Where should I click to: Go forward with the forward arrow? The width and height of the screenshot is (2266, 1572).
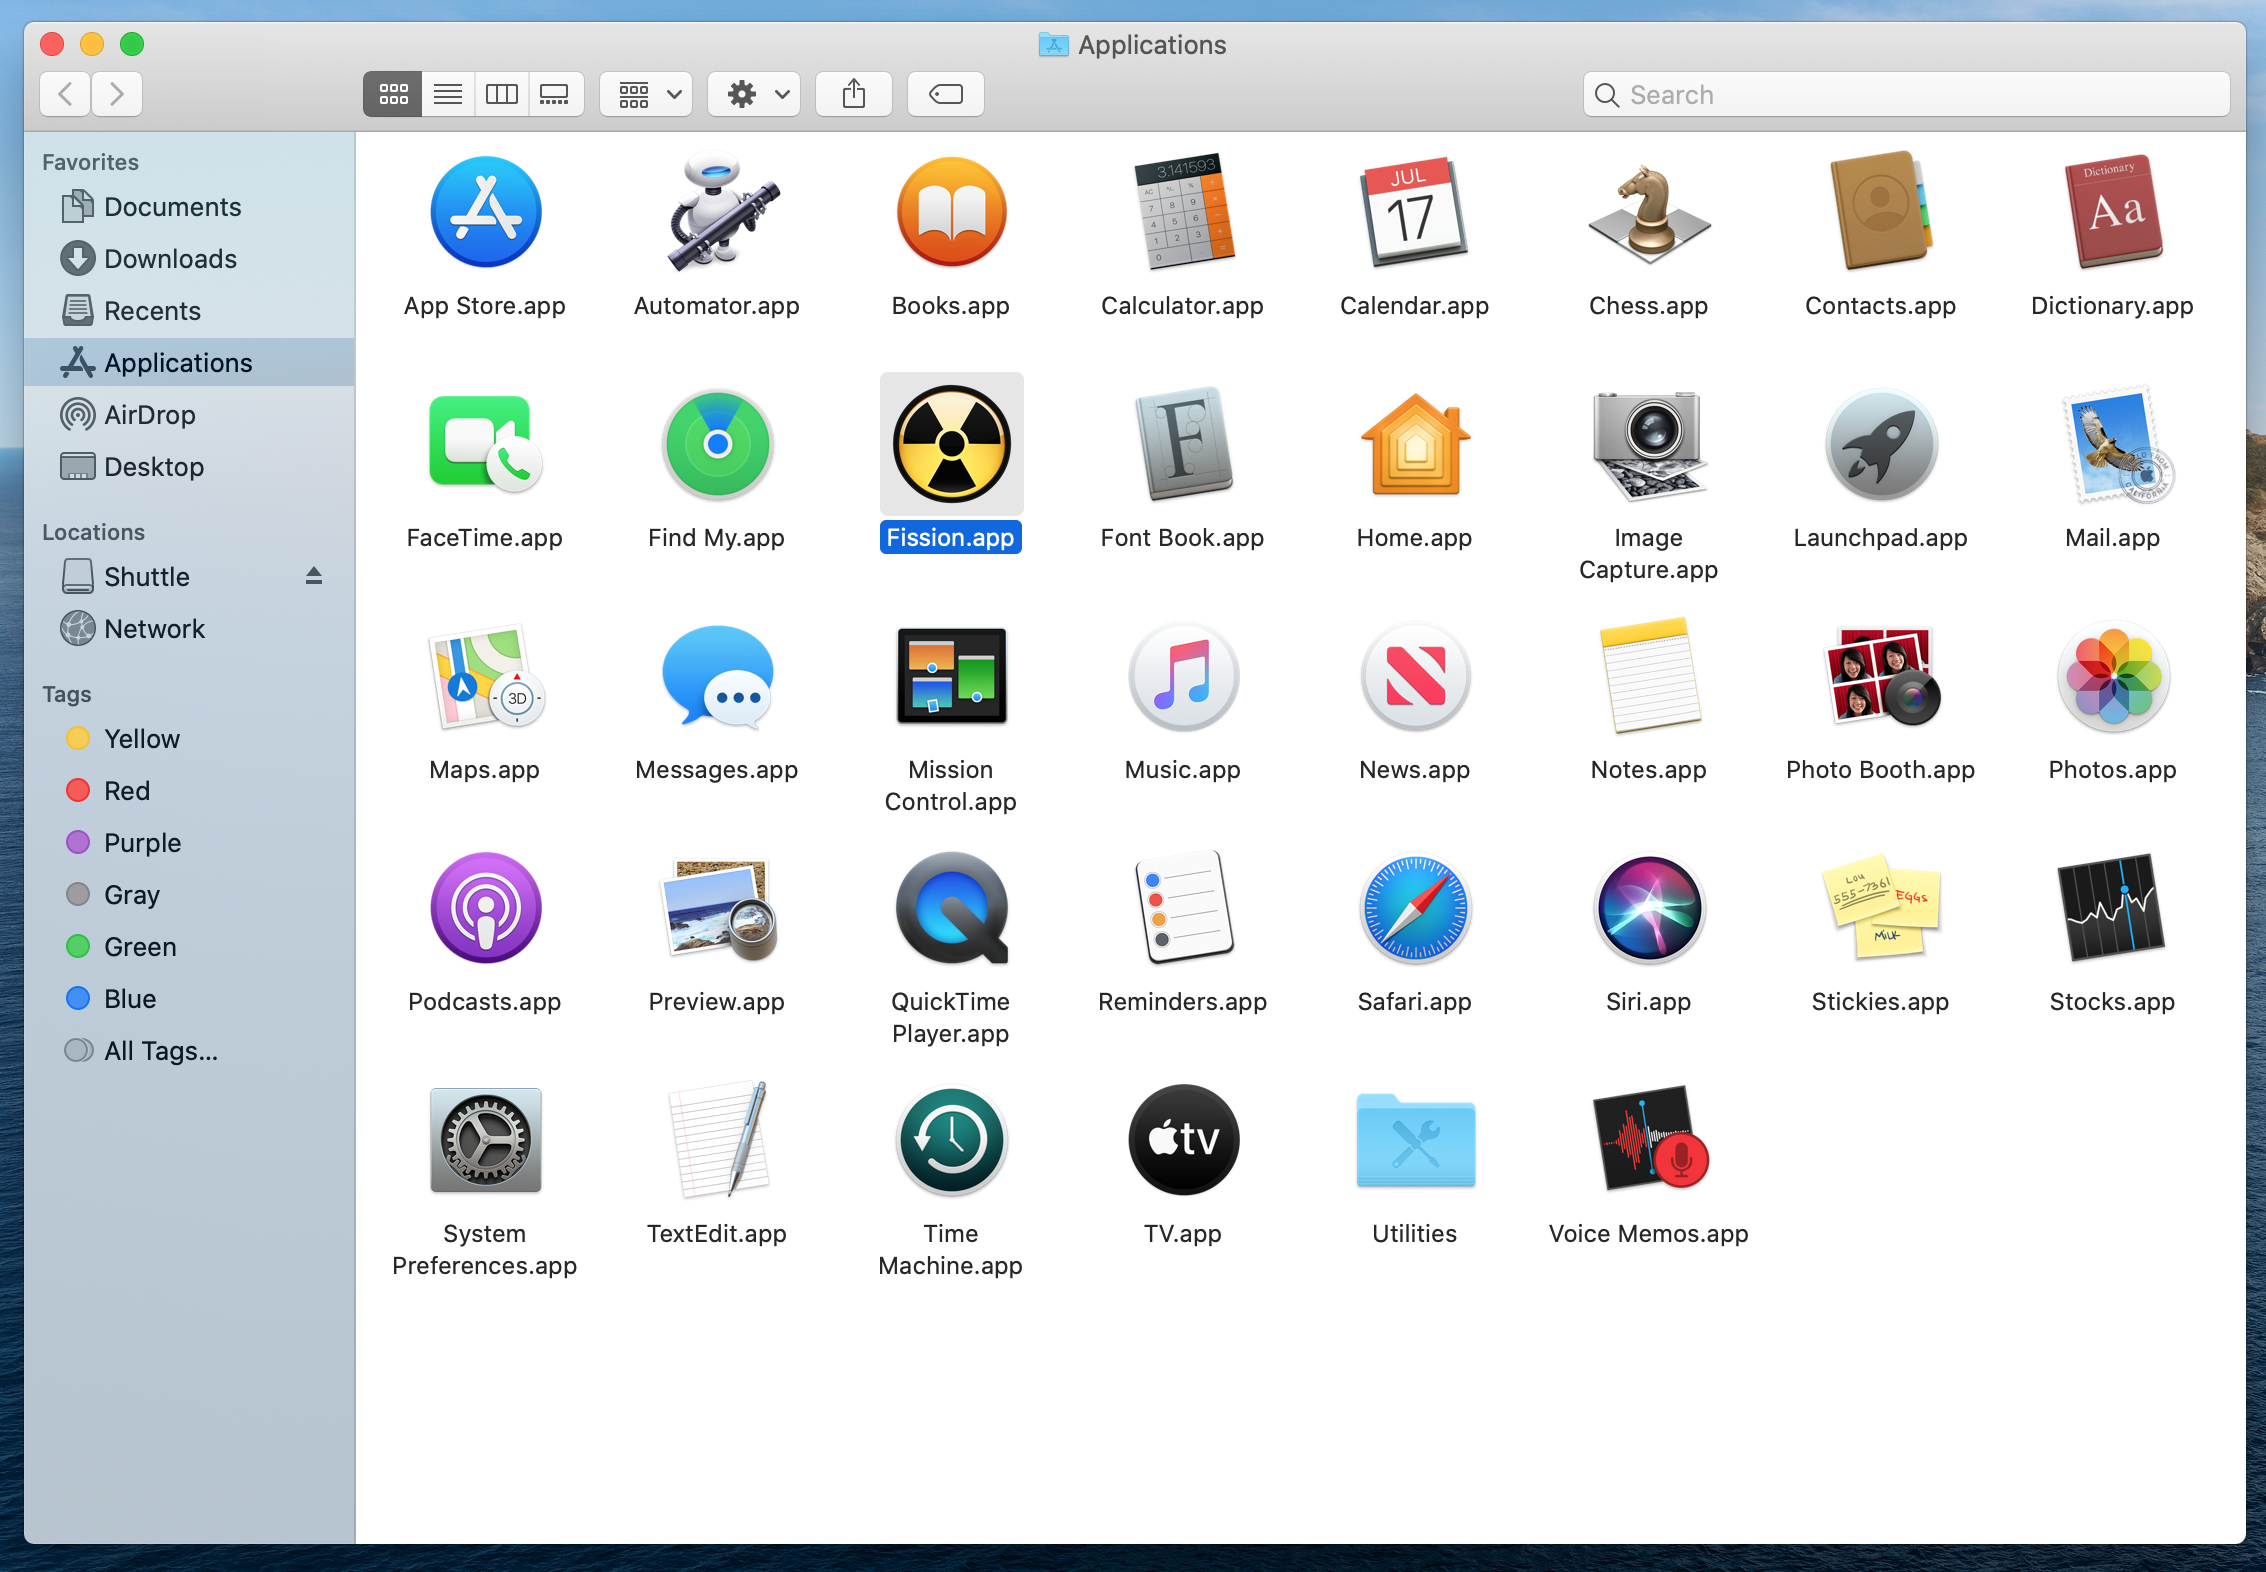click(117, 95)
